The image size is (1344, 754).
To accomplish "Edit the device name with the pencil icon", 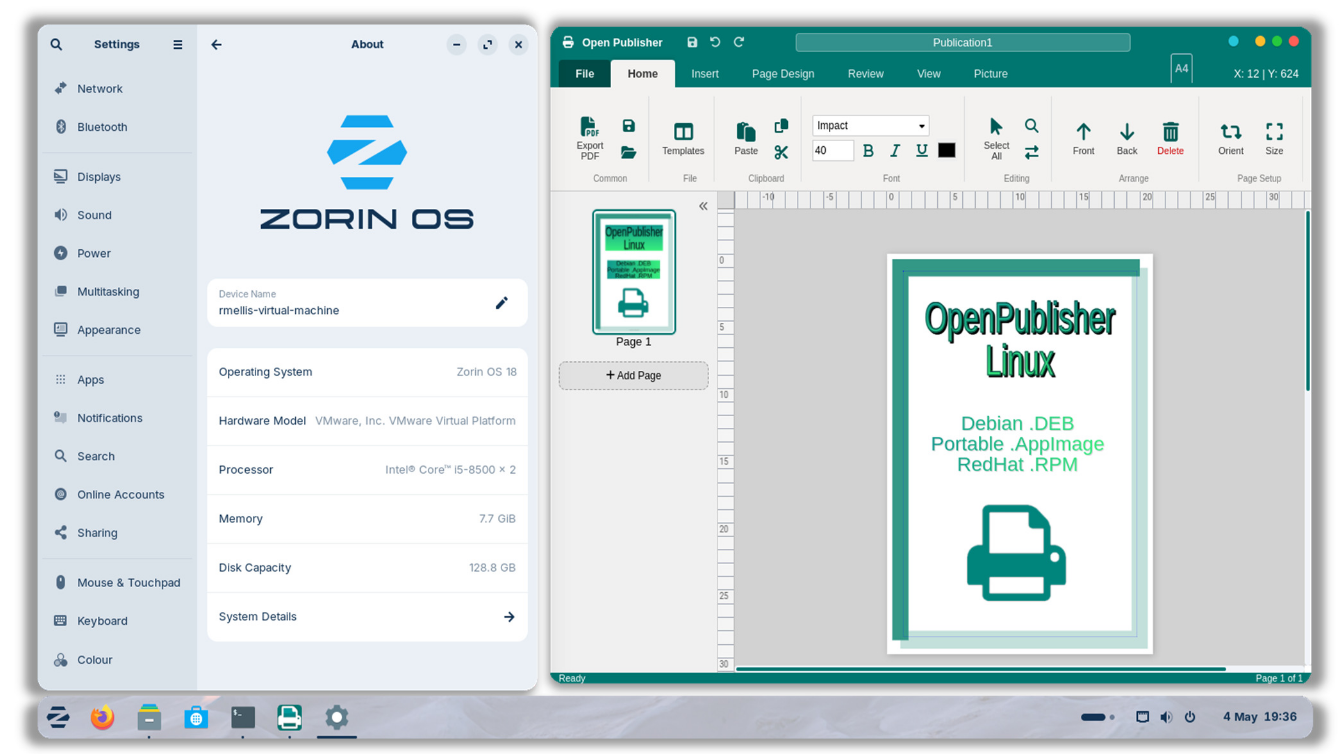I will click(x=502, y=303).
